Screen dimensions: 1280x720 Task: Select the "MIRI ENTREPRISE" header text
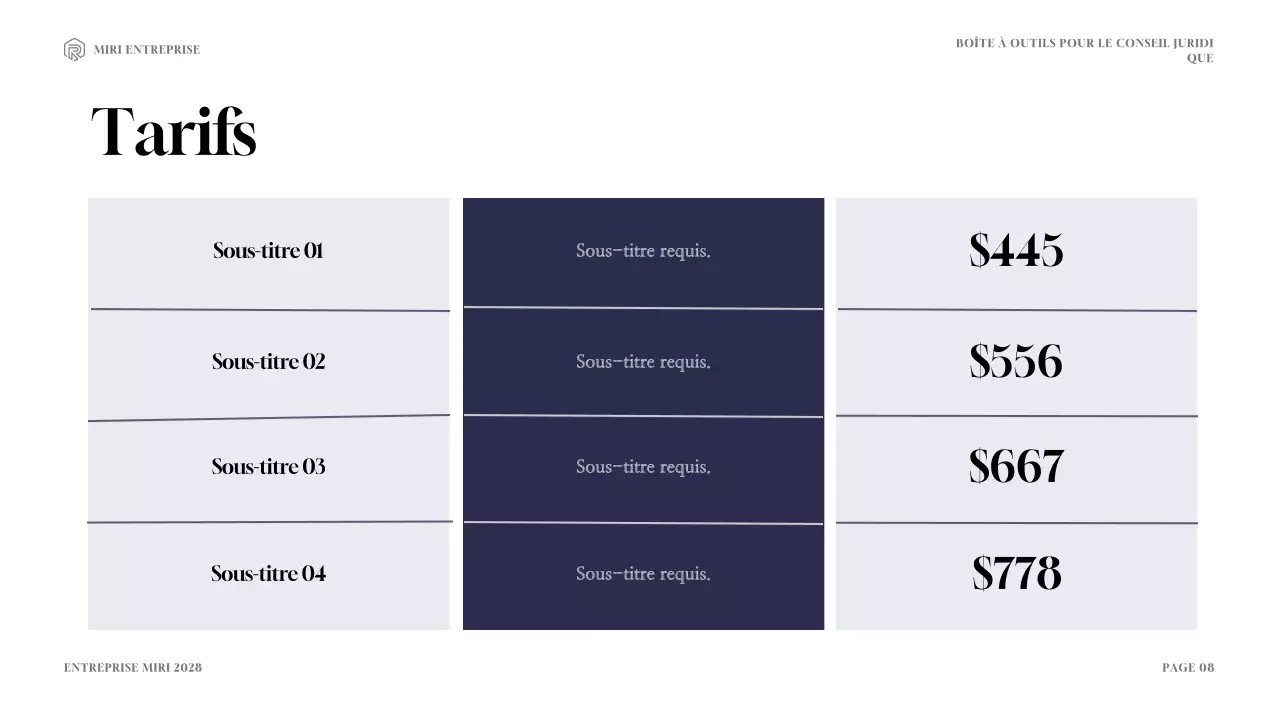147,50
